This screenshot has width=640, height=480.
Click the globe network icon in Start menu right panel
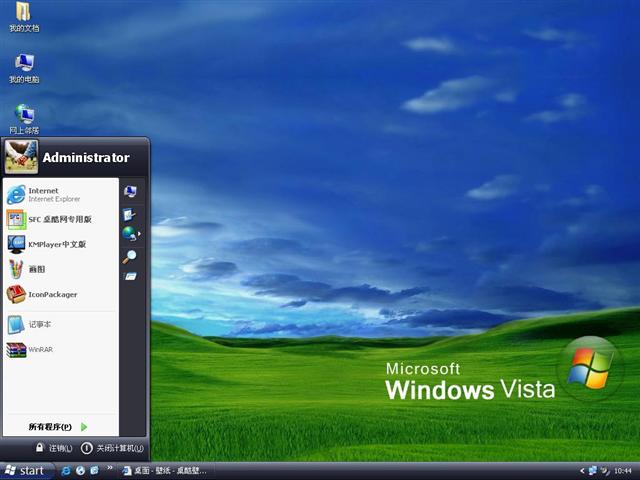(129, 233)
